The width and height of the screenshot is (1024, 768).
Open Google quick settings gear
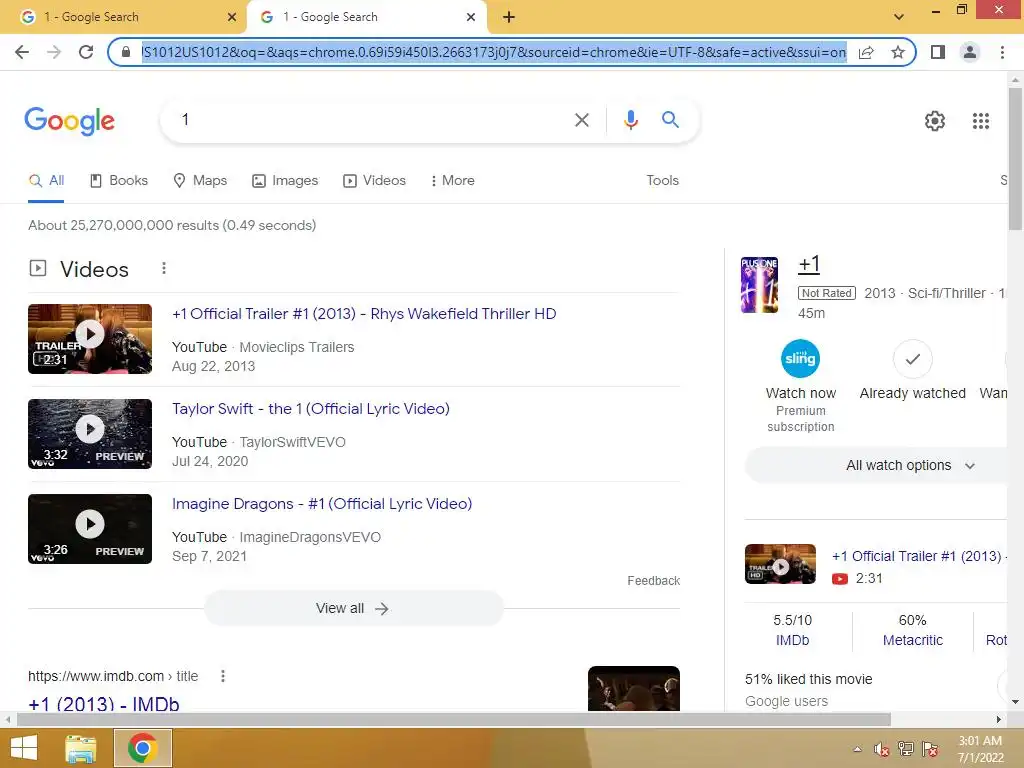pyautogui.click(x=935, y=121)
